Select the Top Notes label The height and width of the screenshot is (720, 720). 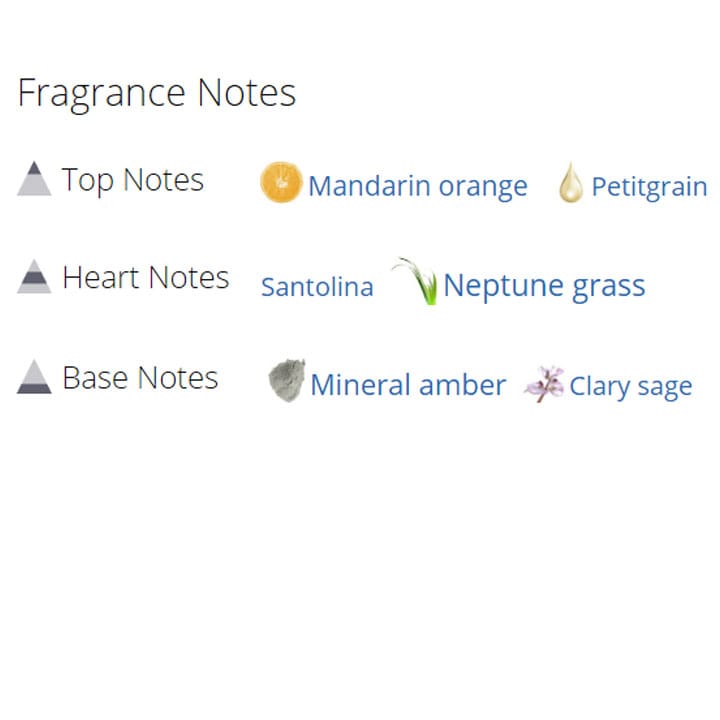[x=133, y=180]
